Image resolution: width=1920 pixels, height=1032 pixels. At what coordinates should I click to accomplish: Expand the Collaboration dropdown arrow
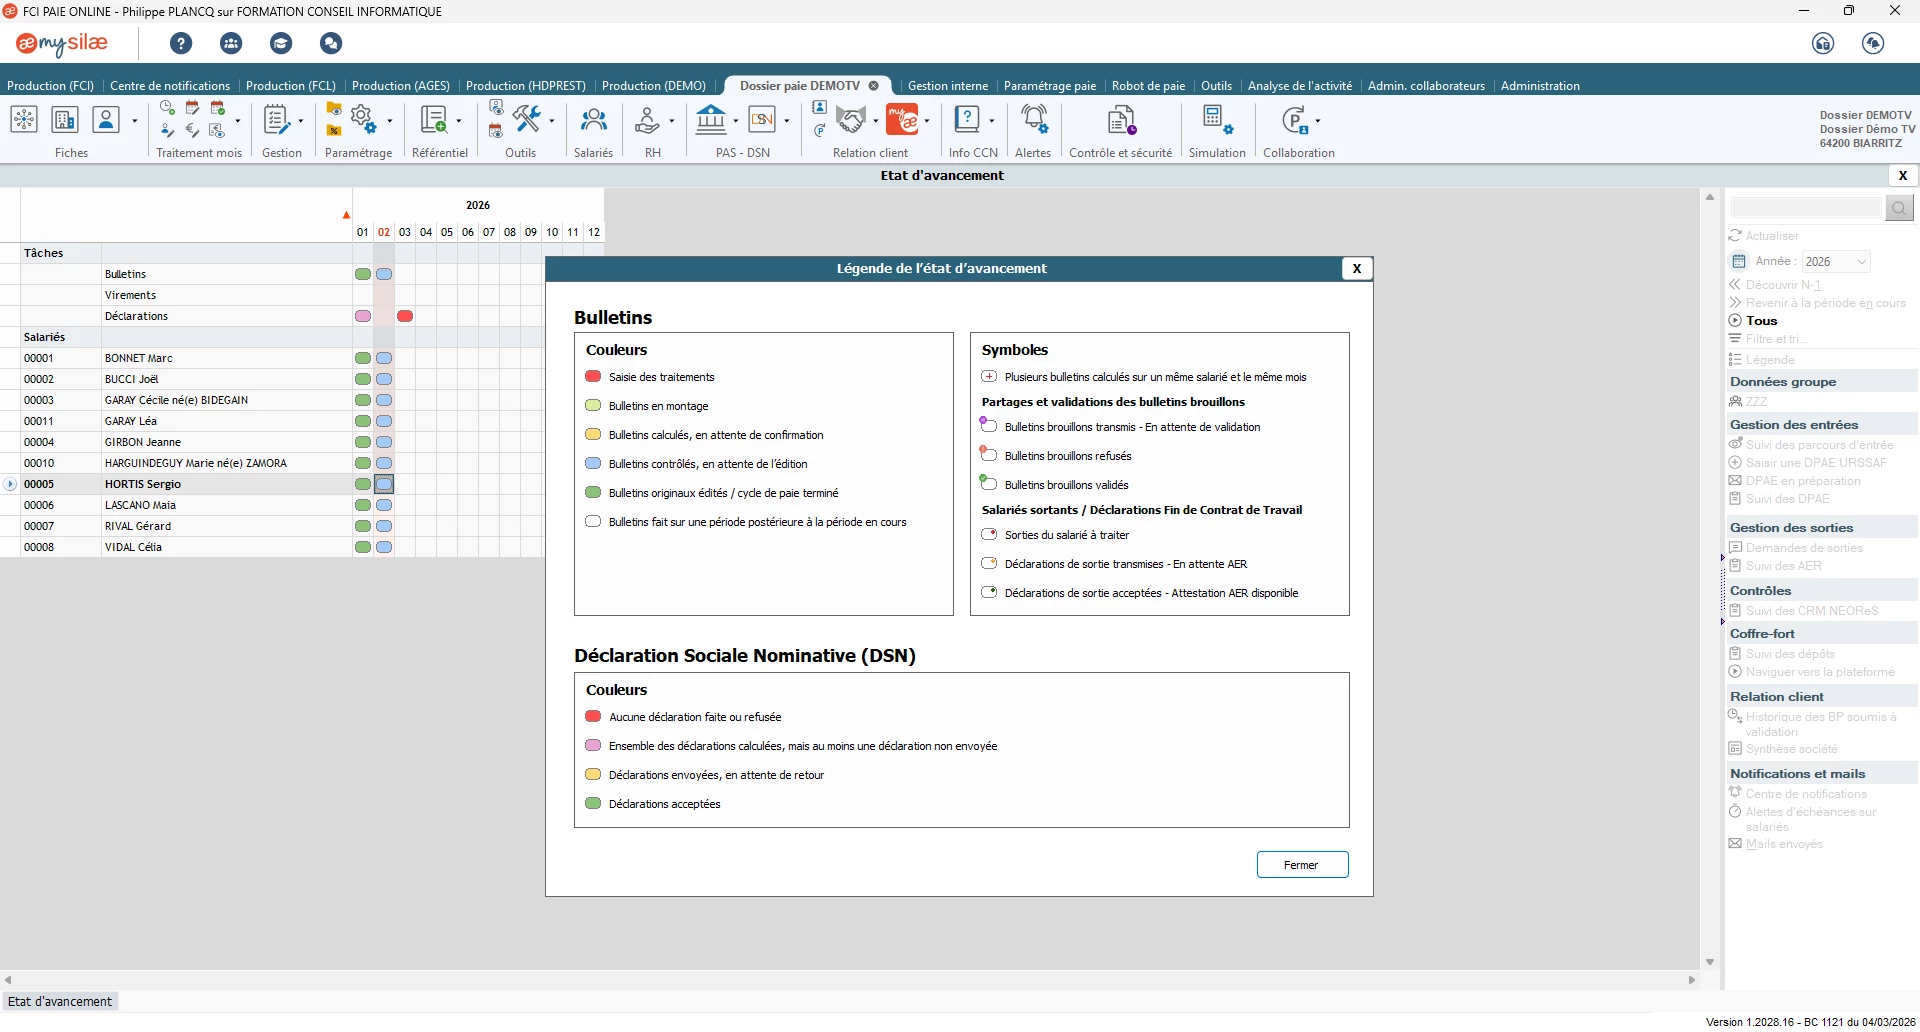click(x=1318, y=121)
